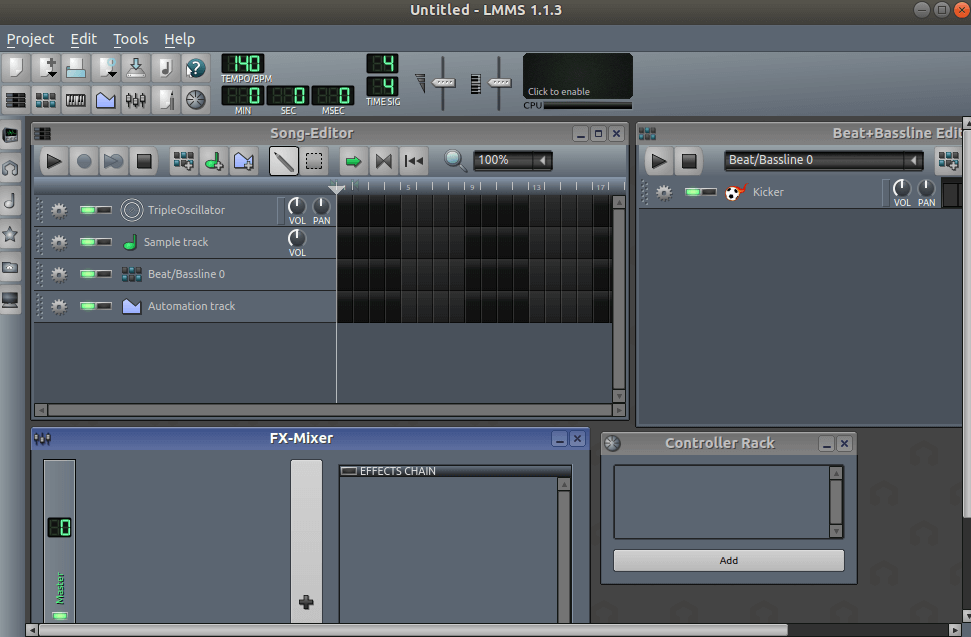Click the master volume slider
Screen dimensions: 971x637
(443, 83)
